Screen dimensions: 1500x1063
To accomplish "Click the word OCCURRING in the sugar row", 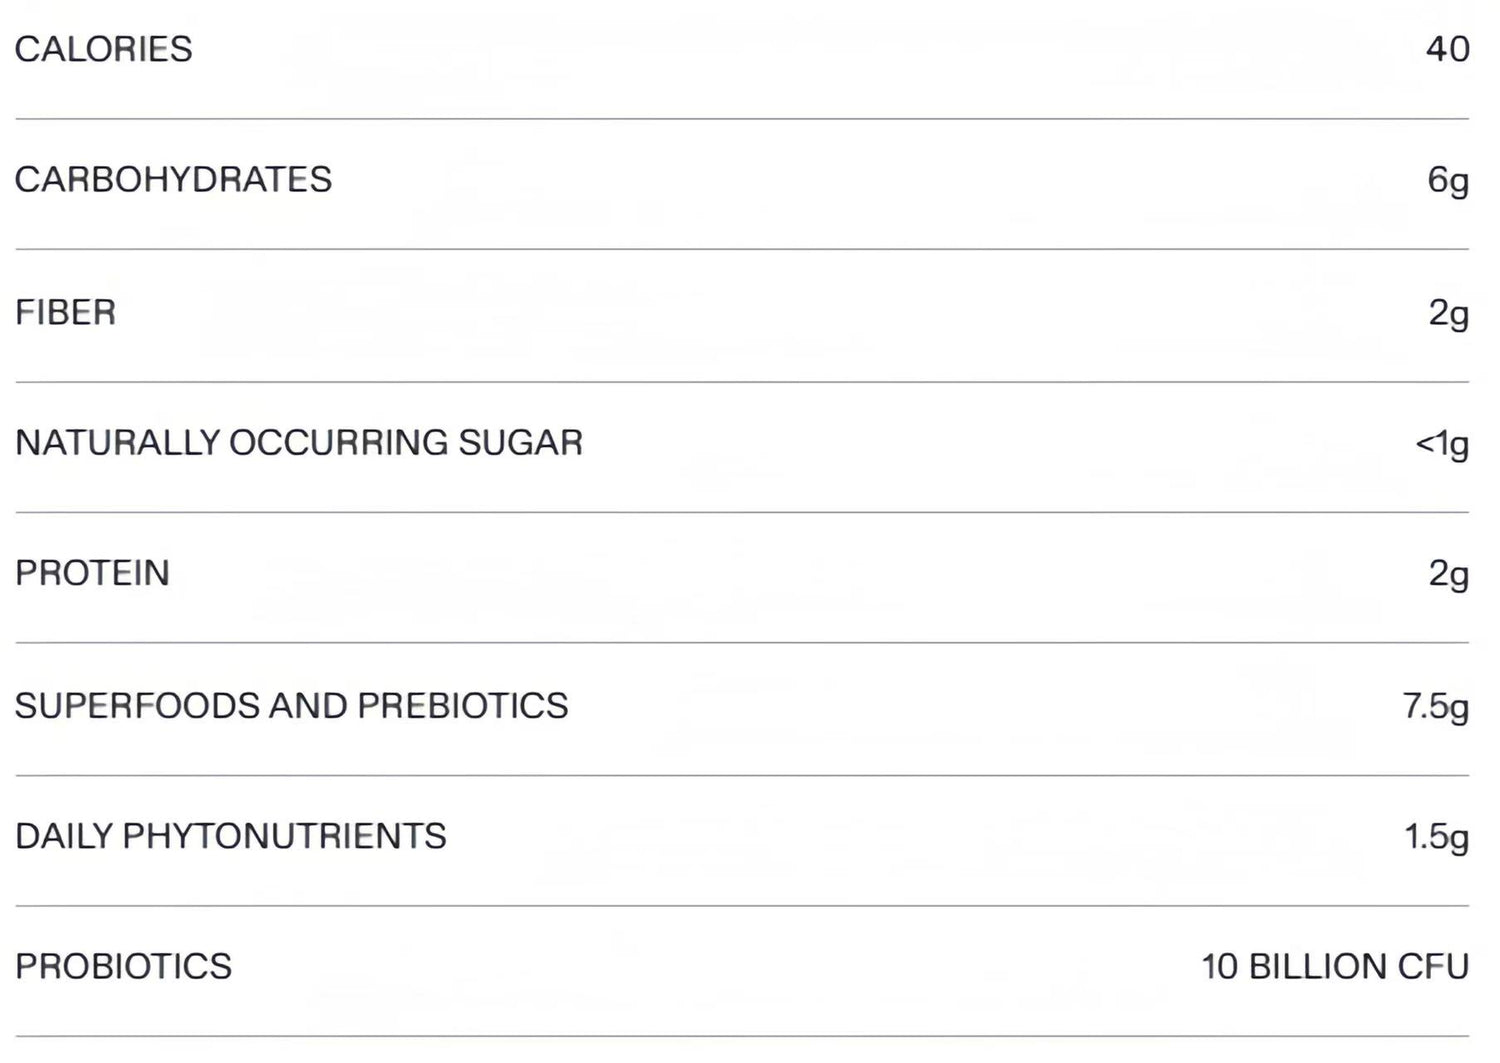I will [339, 443].
